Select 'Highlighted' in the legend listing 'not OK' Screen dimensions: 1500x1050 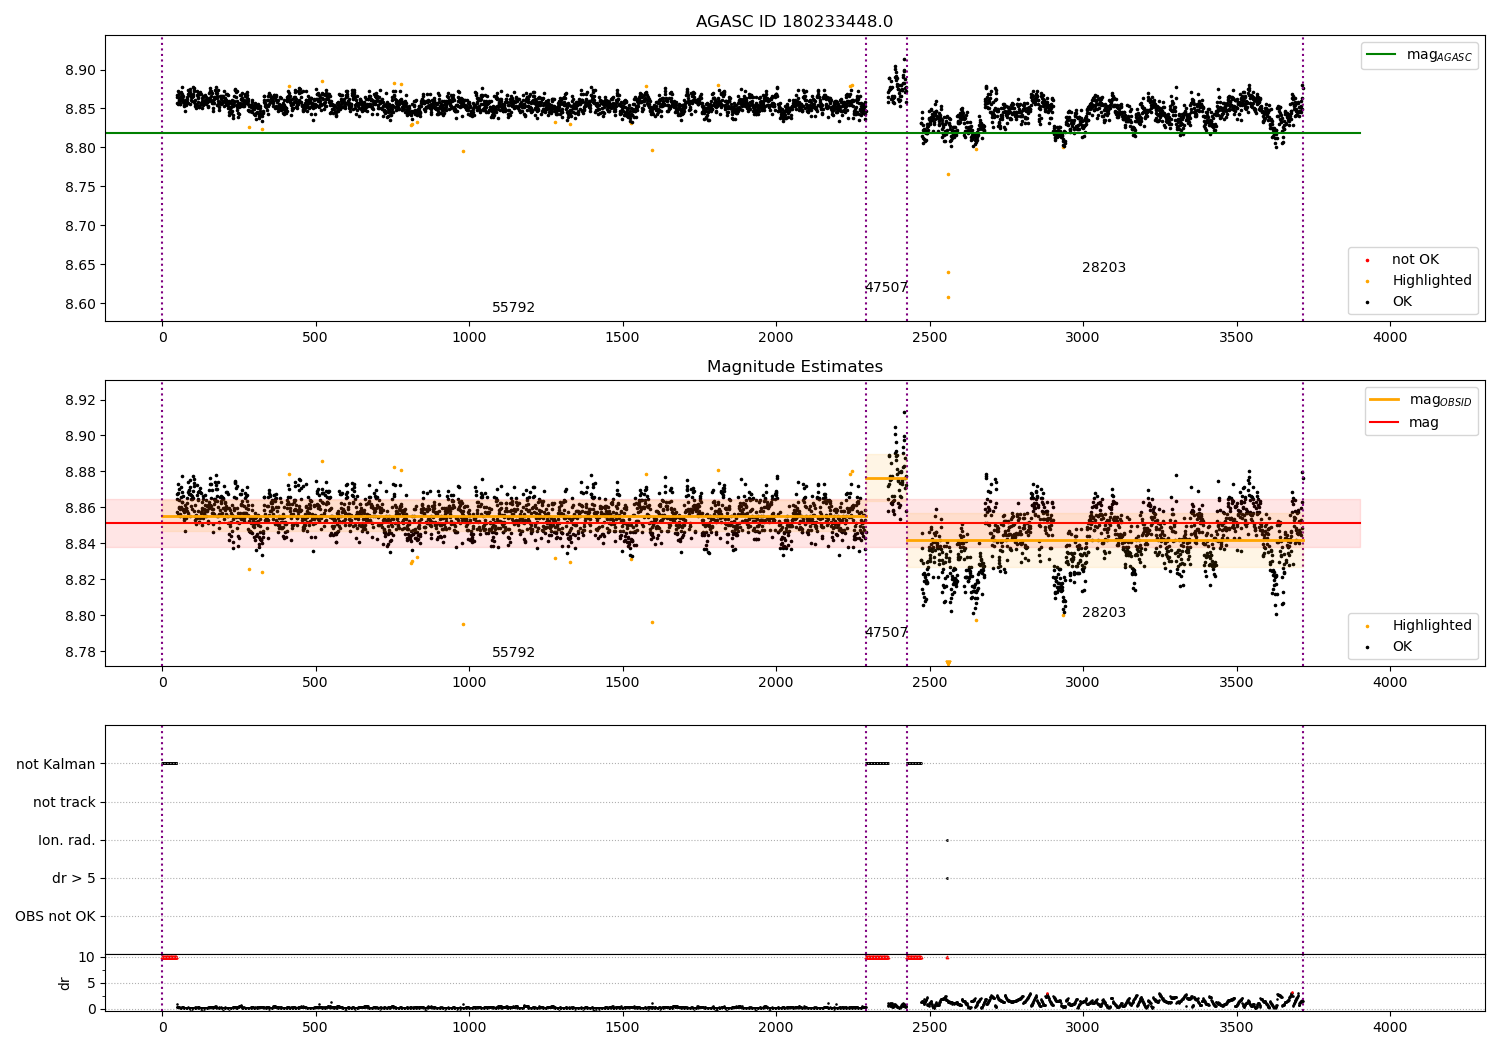(1431, 281)
